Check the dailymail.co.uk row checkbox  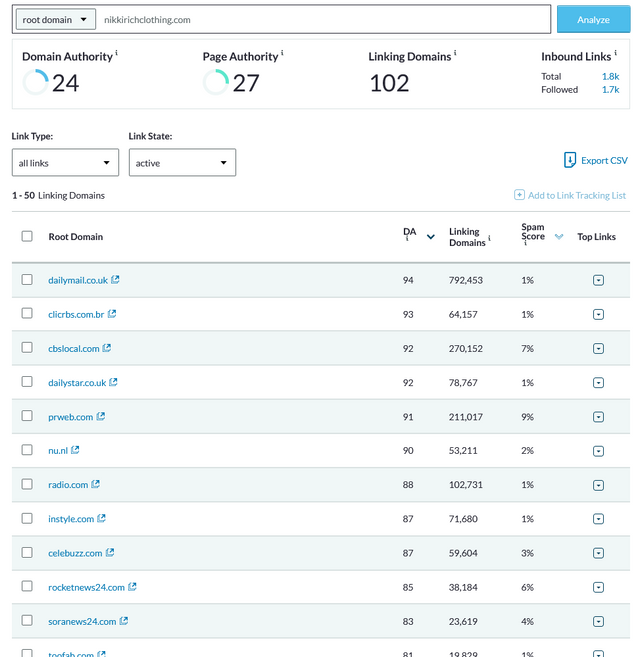(27, 279)
